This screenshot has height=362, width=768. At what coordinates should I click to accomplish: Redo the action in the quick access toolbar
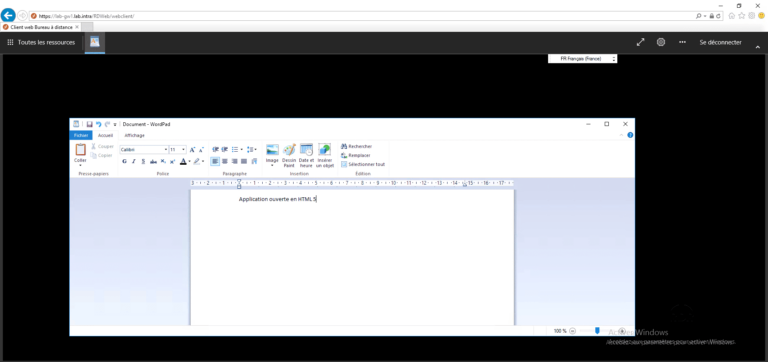(x=107, y=124)
